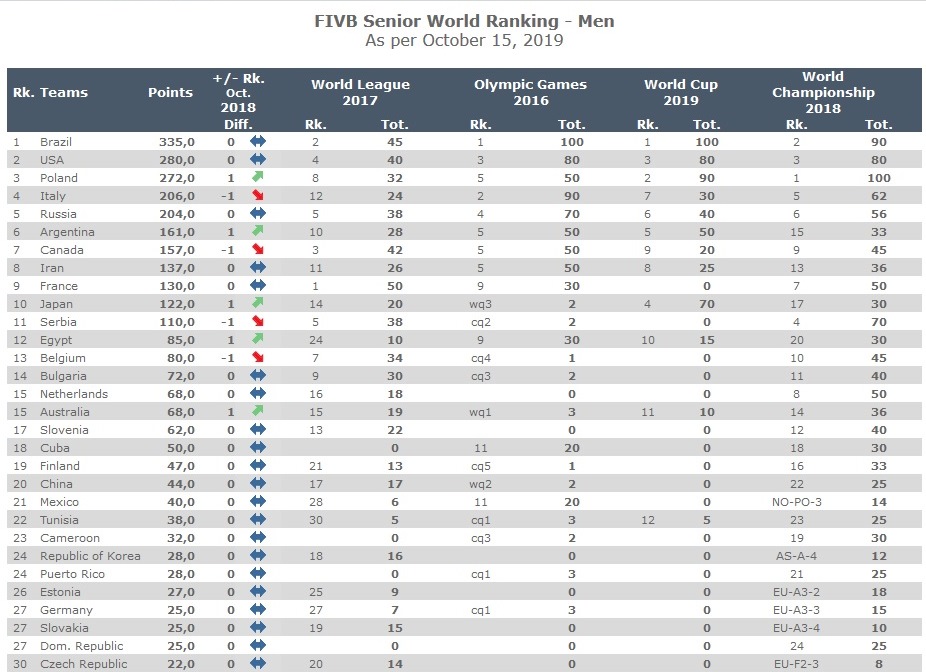Click the red down arrow in Belgium row

257,357
